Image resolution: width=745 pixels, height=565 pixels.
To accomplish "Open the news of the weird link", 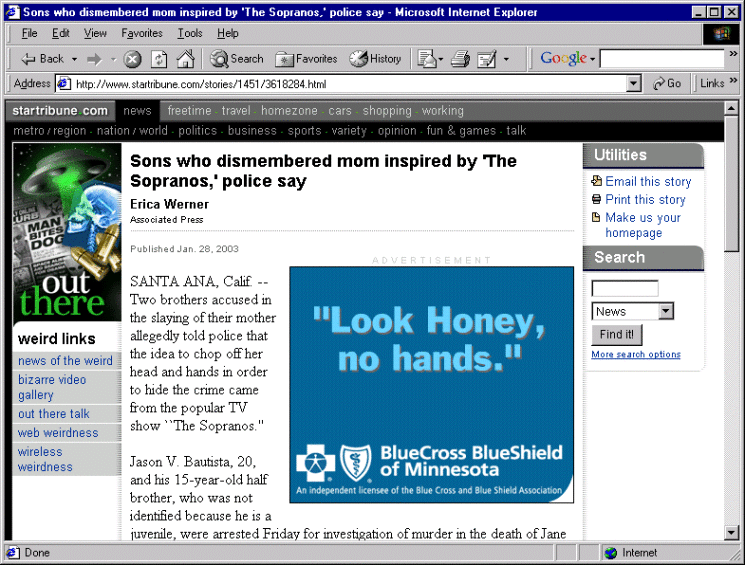I will pyautogui.click(x=65, y=361).
